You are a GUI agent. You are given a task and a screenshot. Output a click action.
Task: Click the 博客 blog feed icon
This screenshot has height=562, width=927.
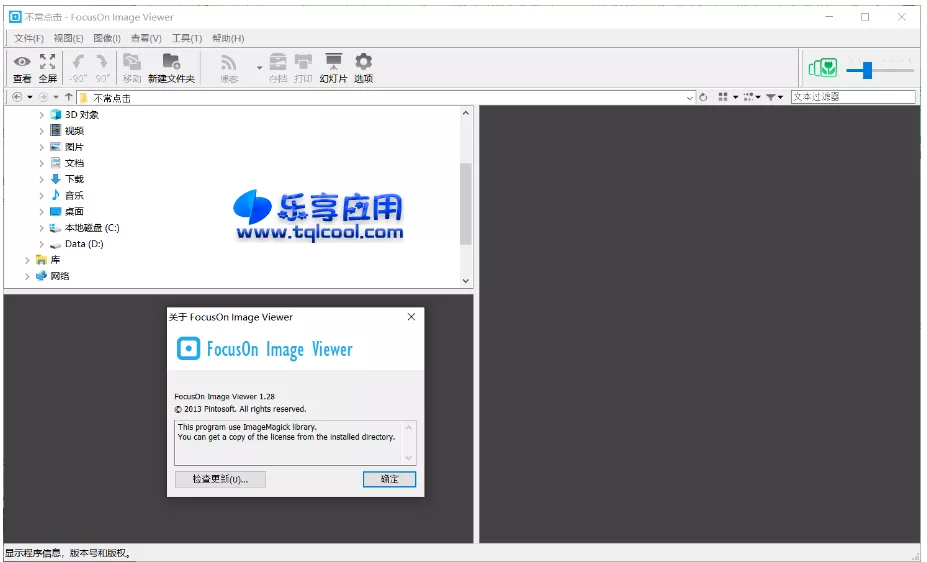pos(228,61)
